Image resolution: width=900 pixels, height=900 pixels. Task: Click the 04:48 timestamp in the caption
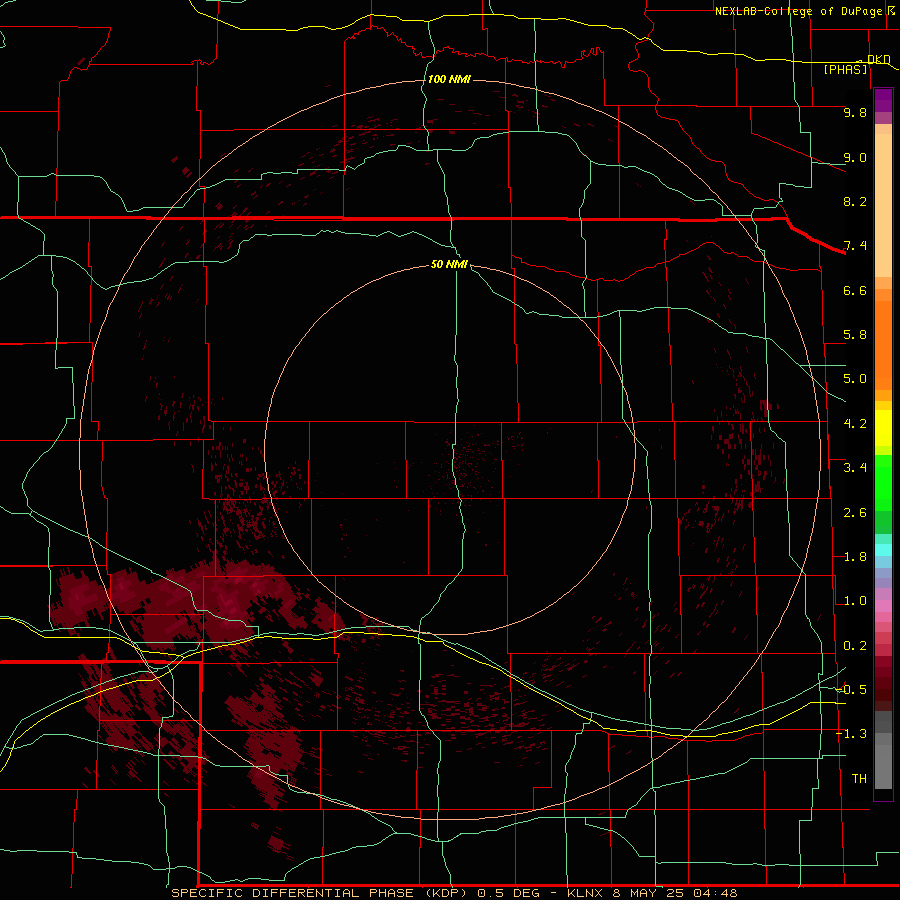(x=715, y=893)
